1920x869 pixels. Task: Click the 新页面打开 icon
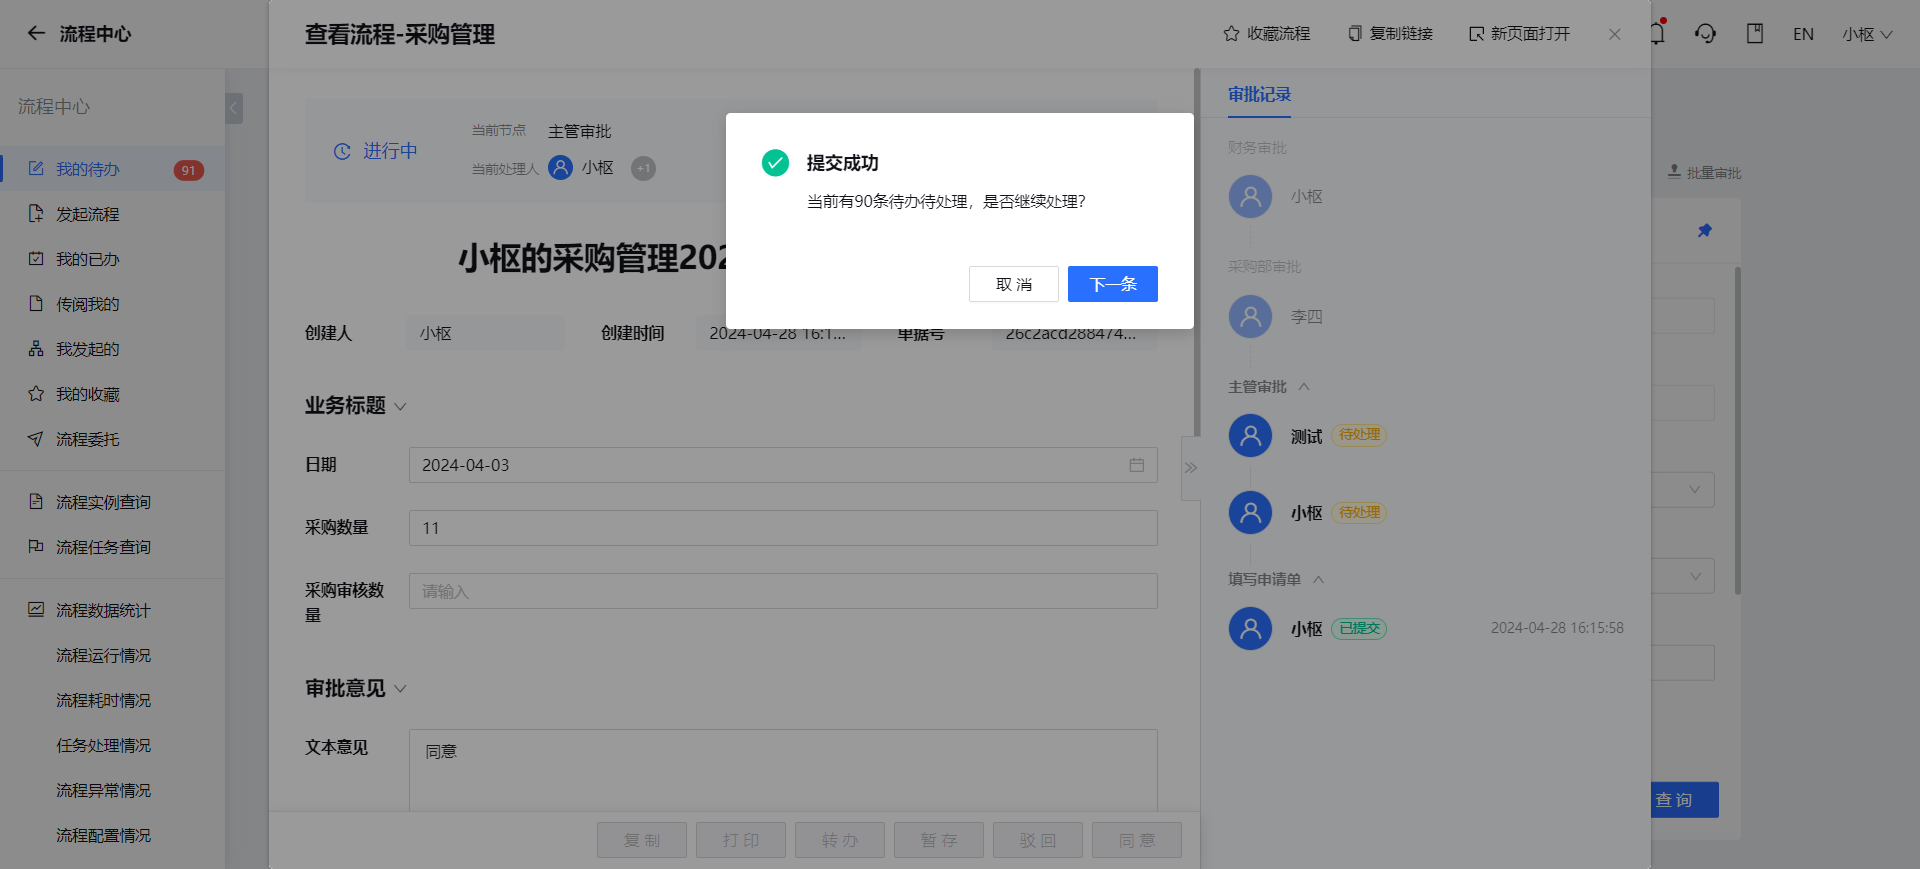[x=1476, y=34]
